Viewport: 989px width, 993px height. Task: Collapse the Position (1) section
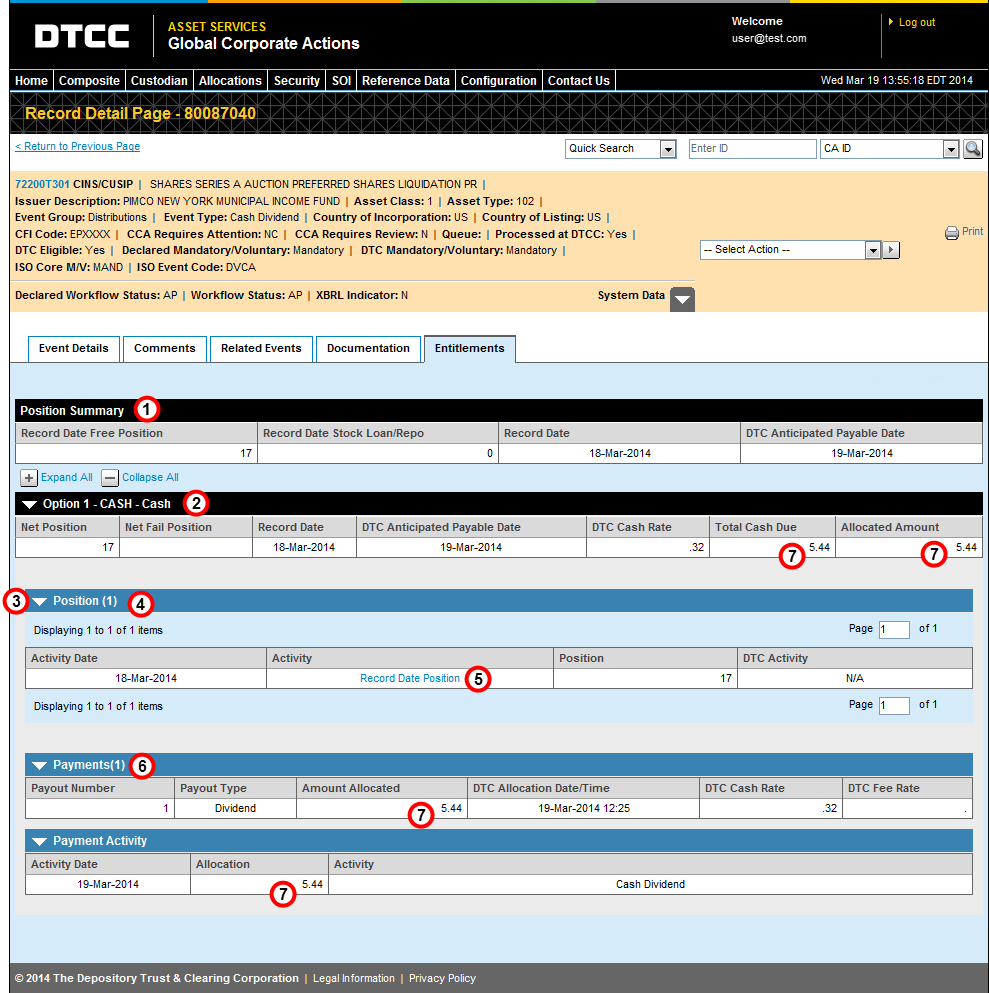coord(39,602)
